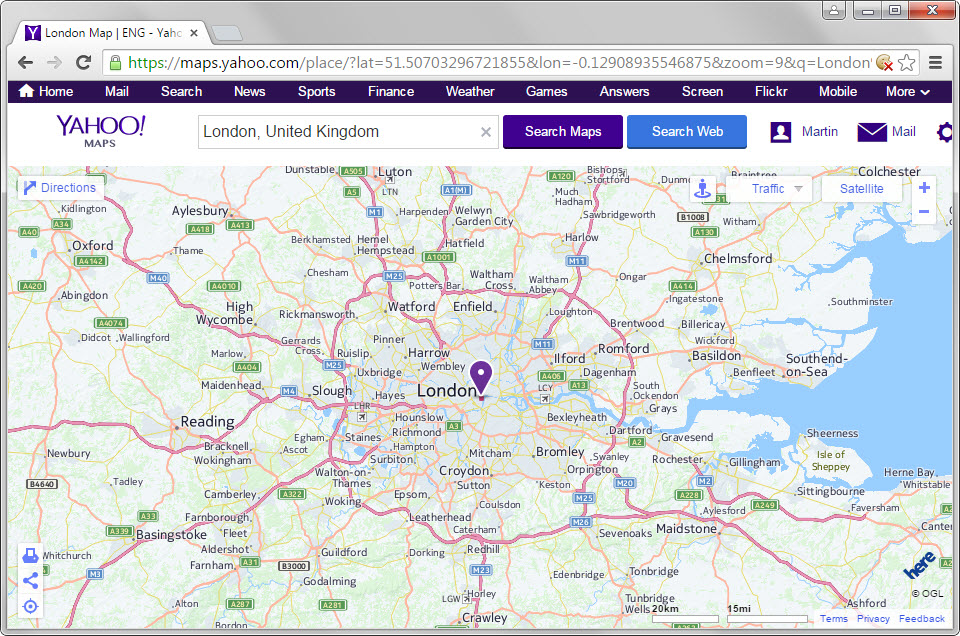The image size is (960, 636).
Task: Click the Reading label on the map
Action: click(x=207, y=422)
